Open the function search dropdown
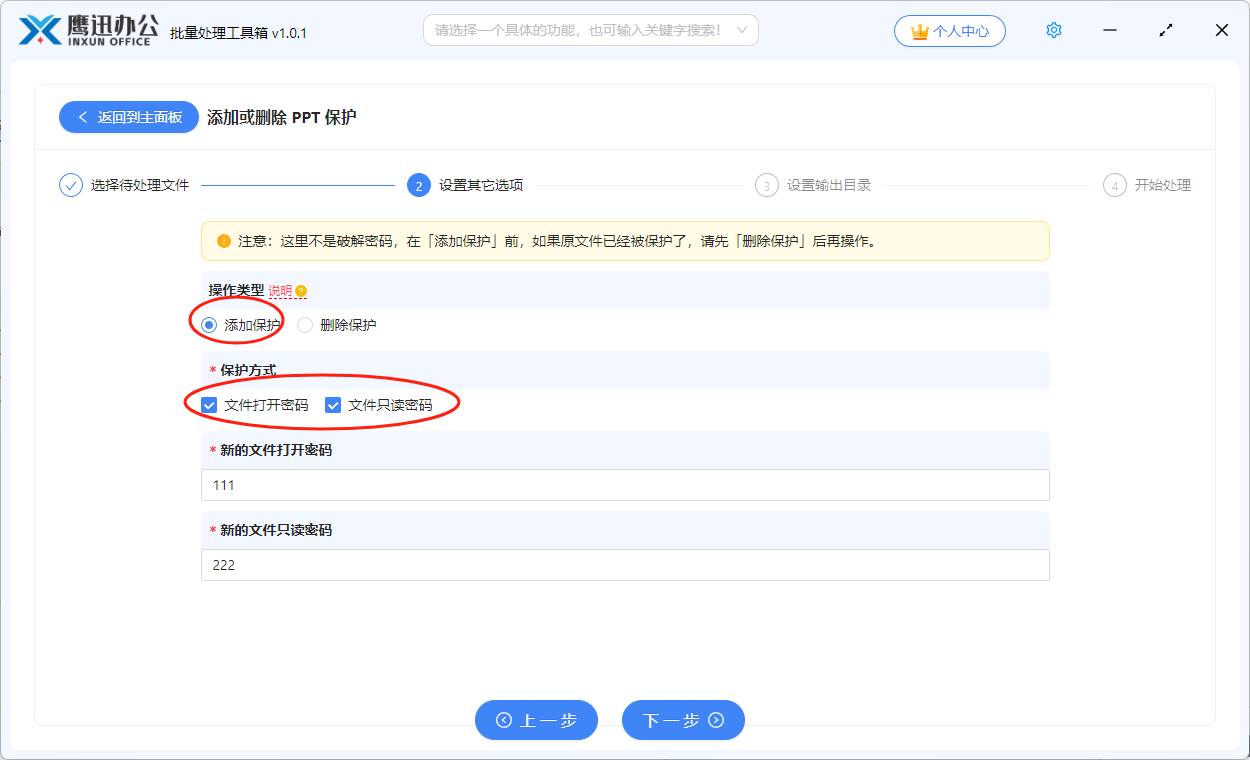Screen dimensions: 1250x760 591,30
